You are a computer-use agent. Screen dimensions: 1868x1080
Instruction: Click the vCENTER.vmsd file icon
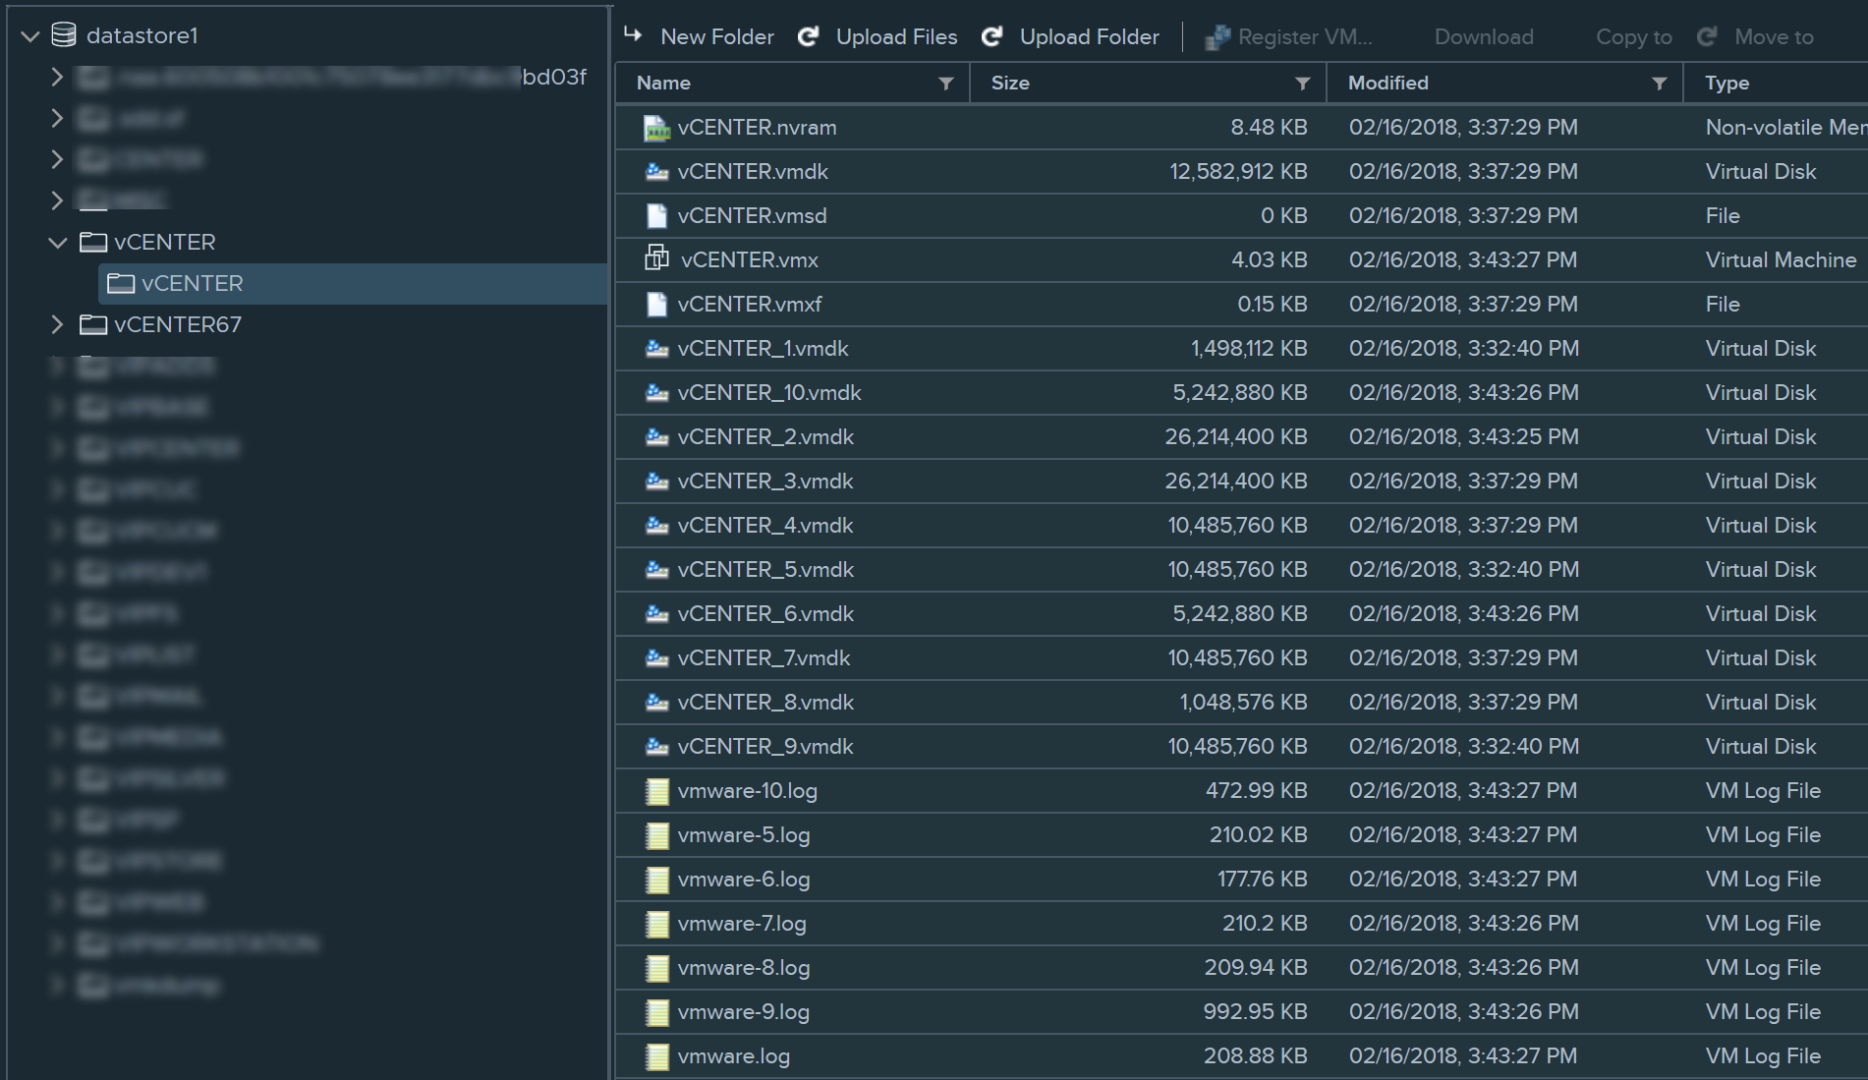[657, 216]
